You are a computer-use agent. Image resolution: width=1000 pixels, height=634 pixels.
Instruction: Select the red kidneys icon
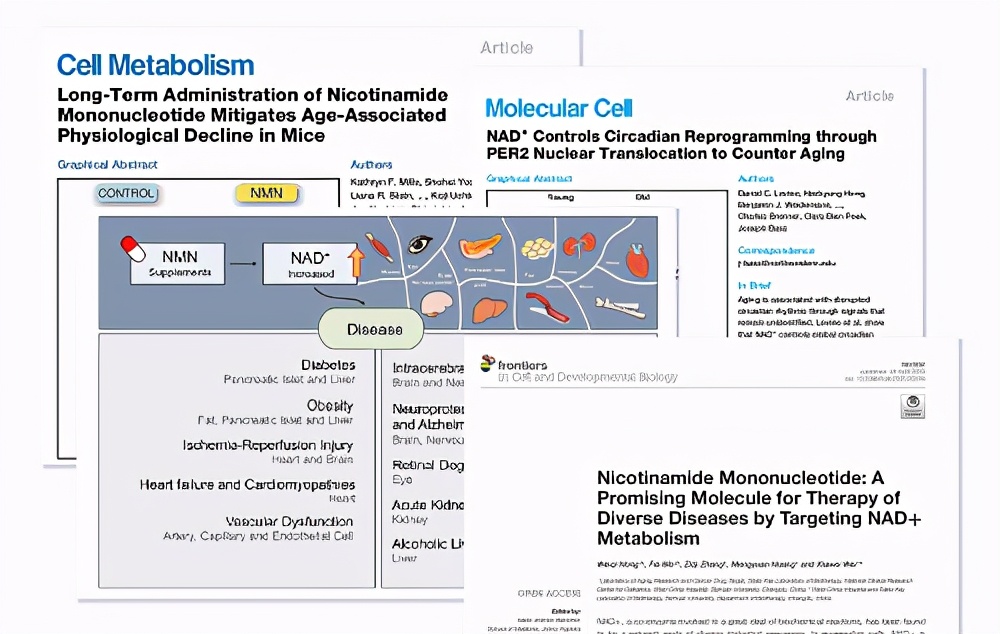[579, 246]
